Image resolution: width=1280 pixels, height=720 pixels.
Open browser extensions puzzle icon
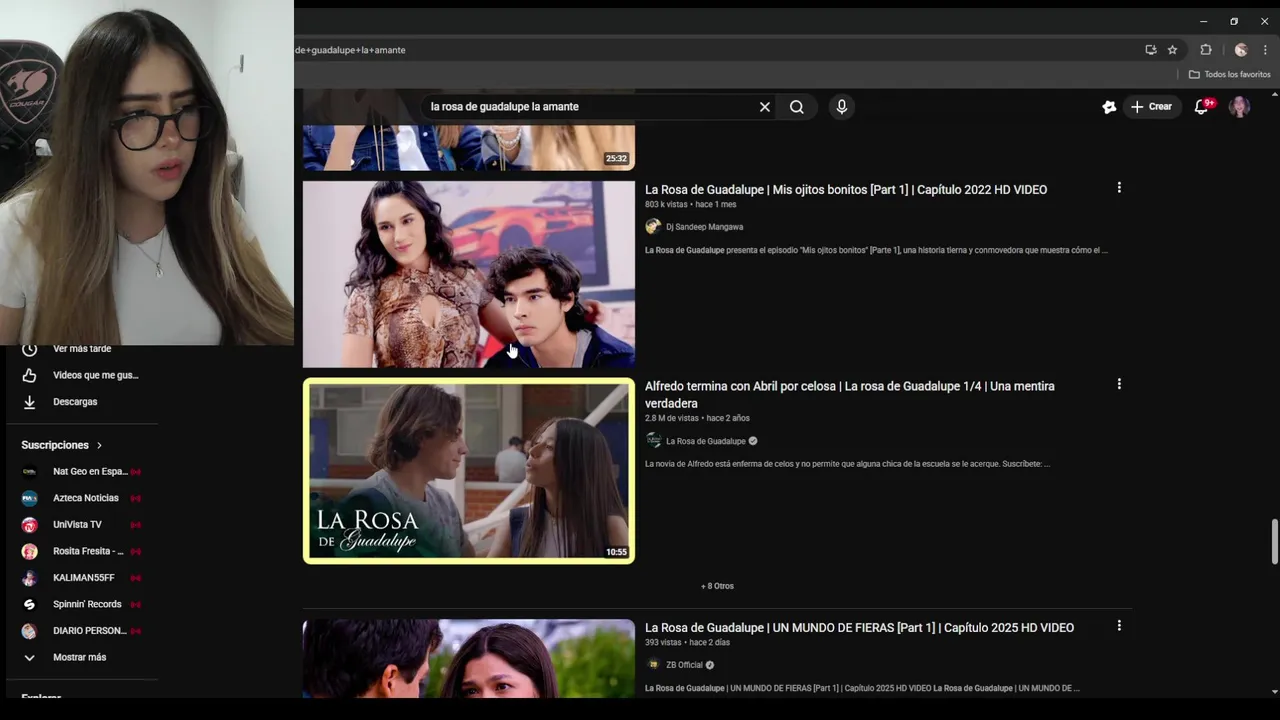click(1206, 50)
